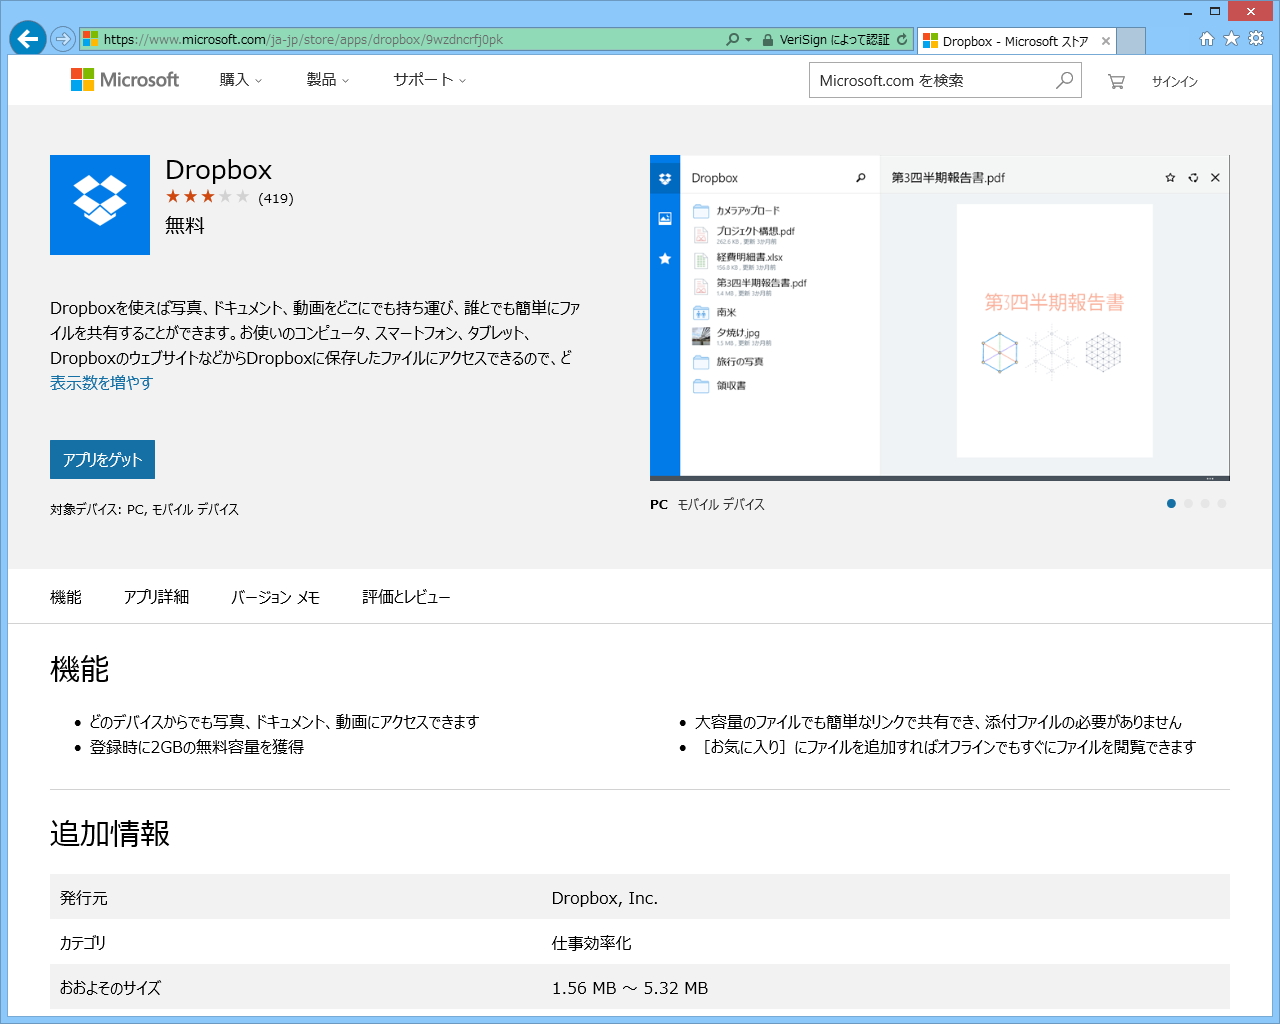Image resolution: width=1280 pixels, height=1024 pixels.
Task: Click the bullet starting with 大容量のファイル
Action: (x=938, y=722)
